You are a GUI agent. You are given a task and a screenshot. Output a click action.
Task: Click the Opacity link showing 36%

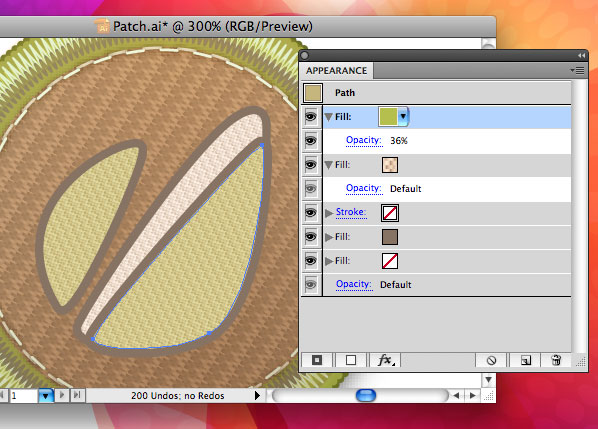click(364, 140)
